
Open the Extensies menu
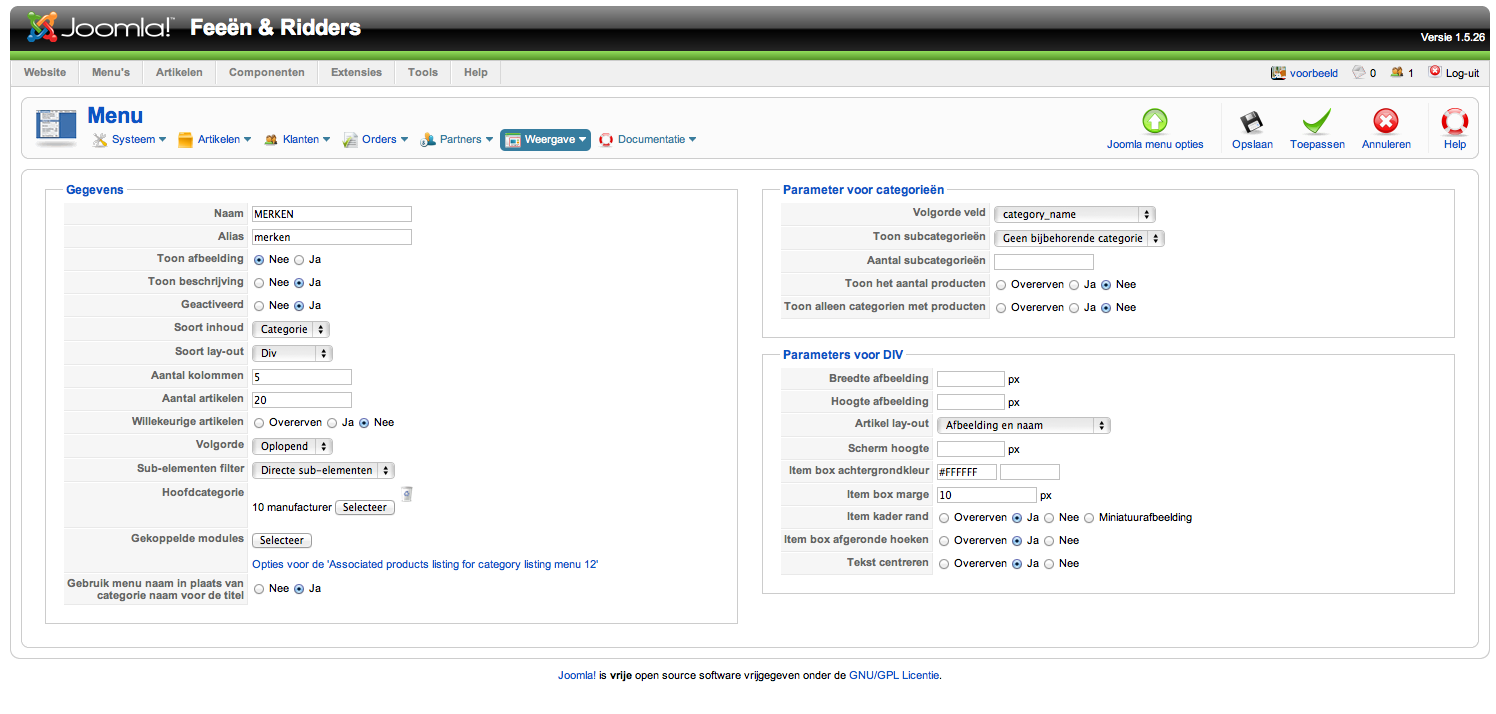[x=356, y=72]
